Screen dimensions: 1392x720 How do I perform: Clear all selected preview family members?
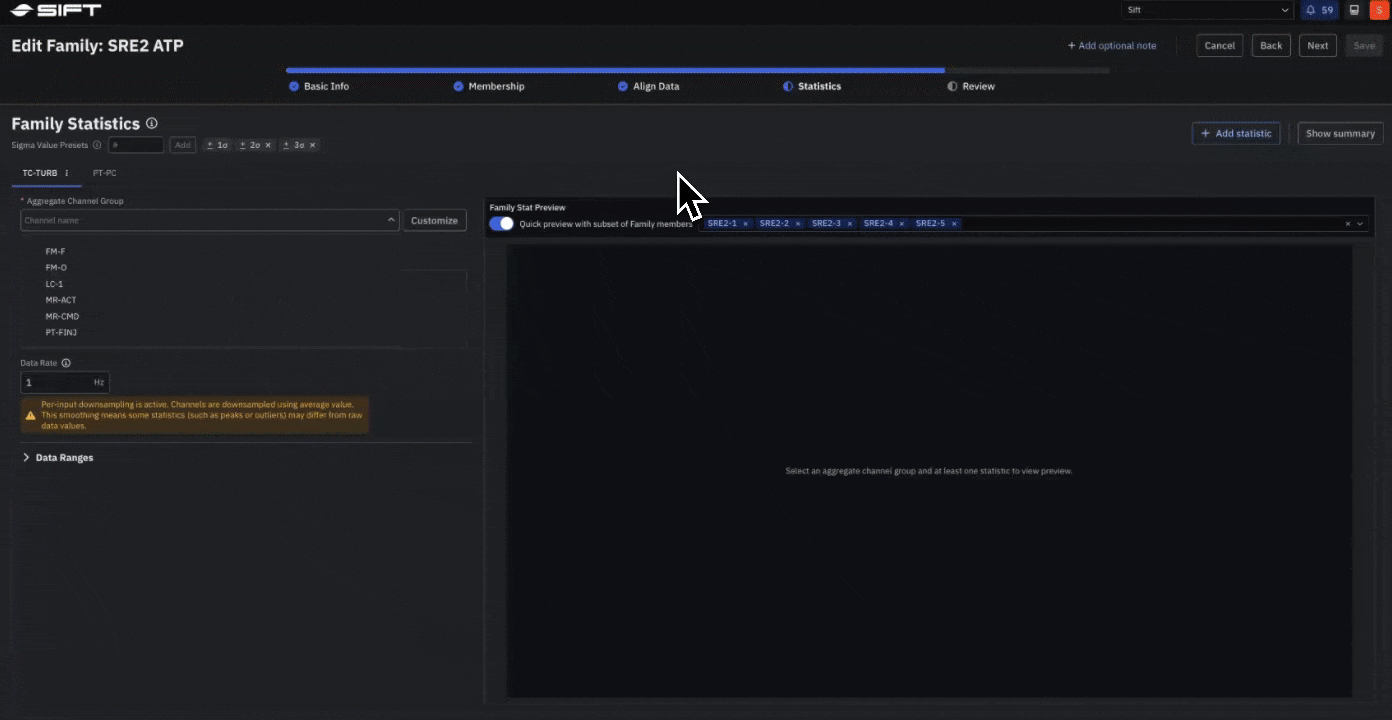(x=1348, y=224)
